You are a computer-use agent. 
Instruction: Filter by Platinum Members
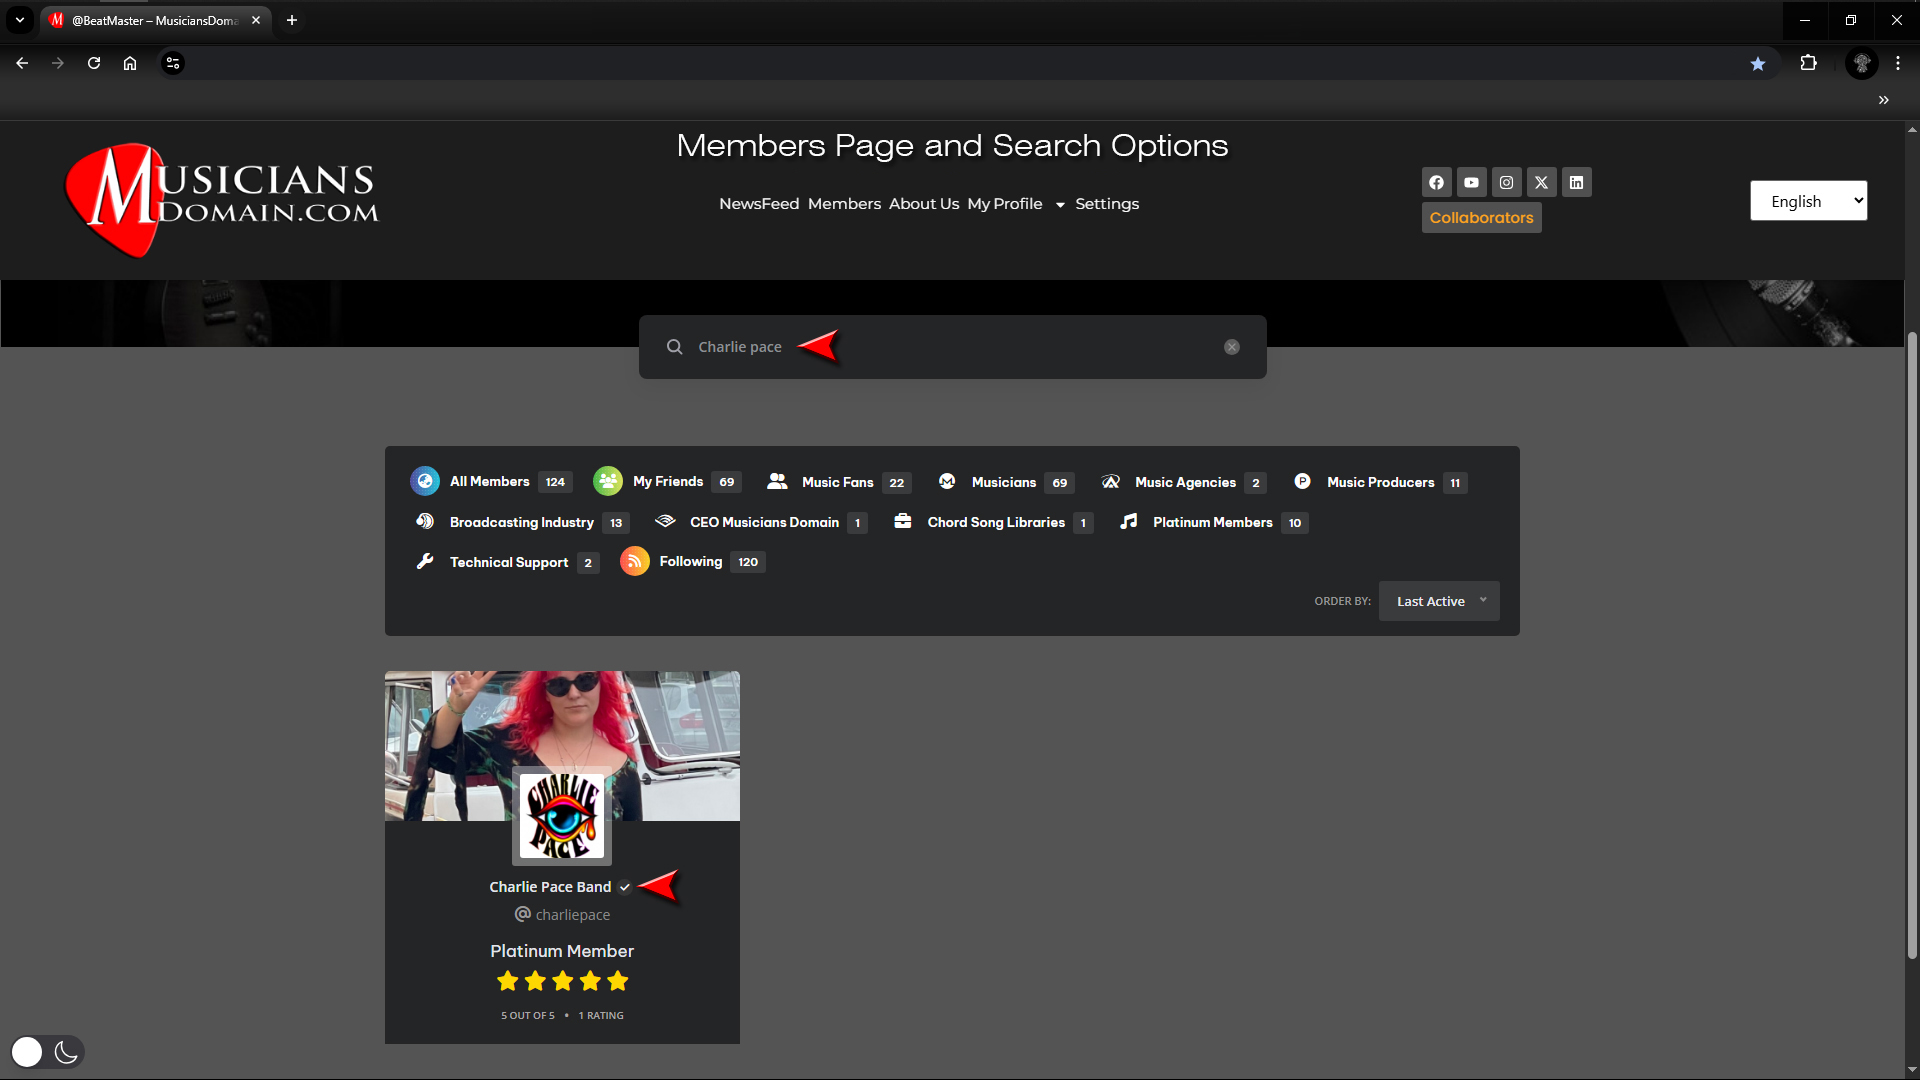1213,522
